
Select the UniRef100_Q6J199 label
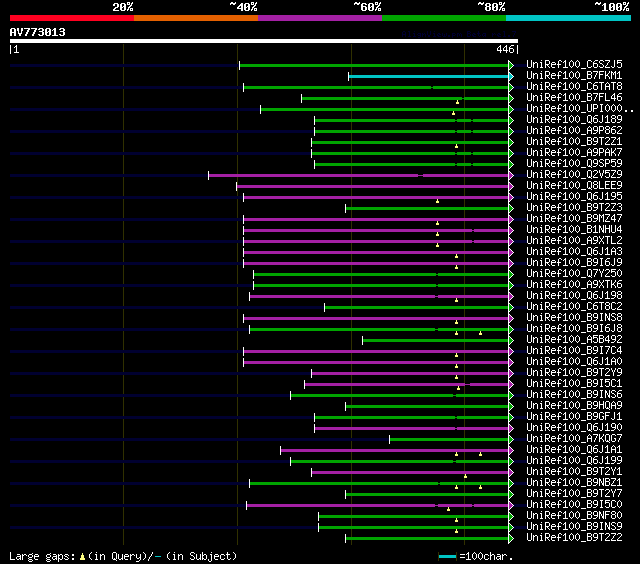574,461
